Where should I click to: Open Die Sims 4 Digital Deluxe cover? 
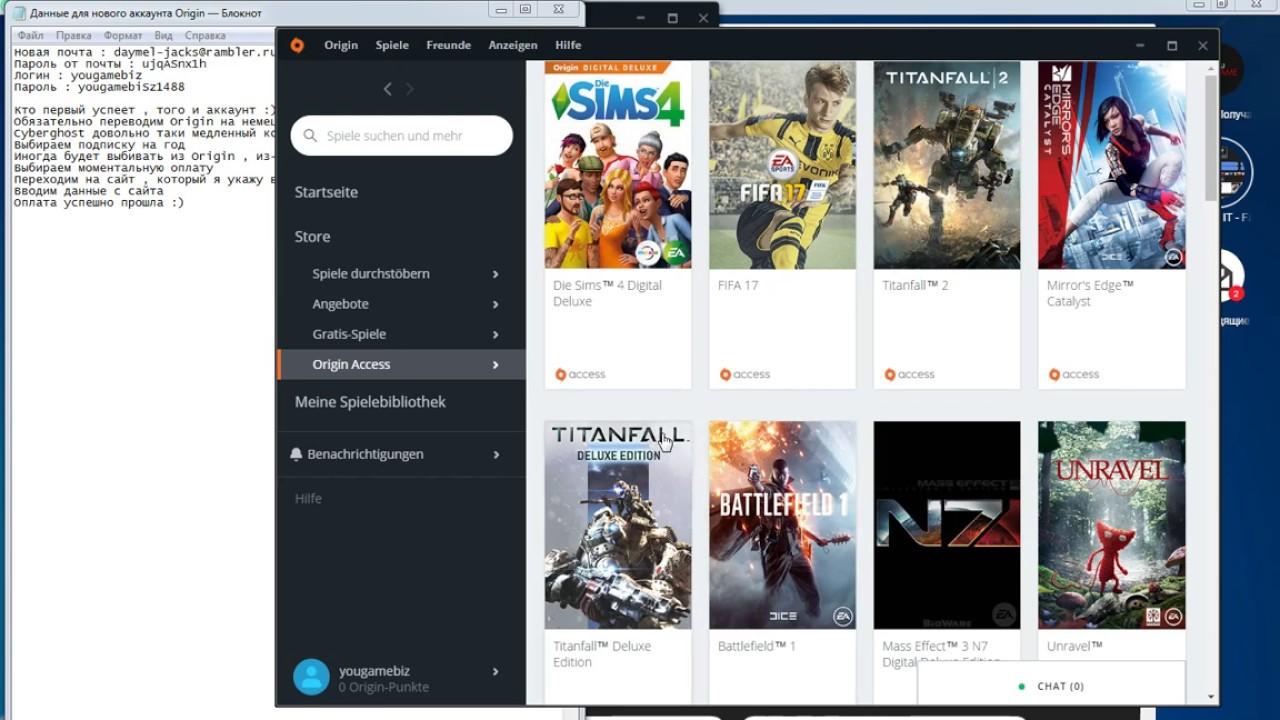(x=618, y=165)
